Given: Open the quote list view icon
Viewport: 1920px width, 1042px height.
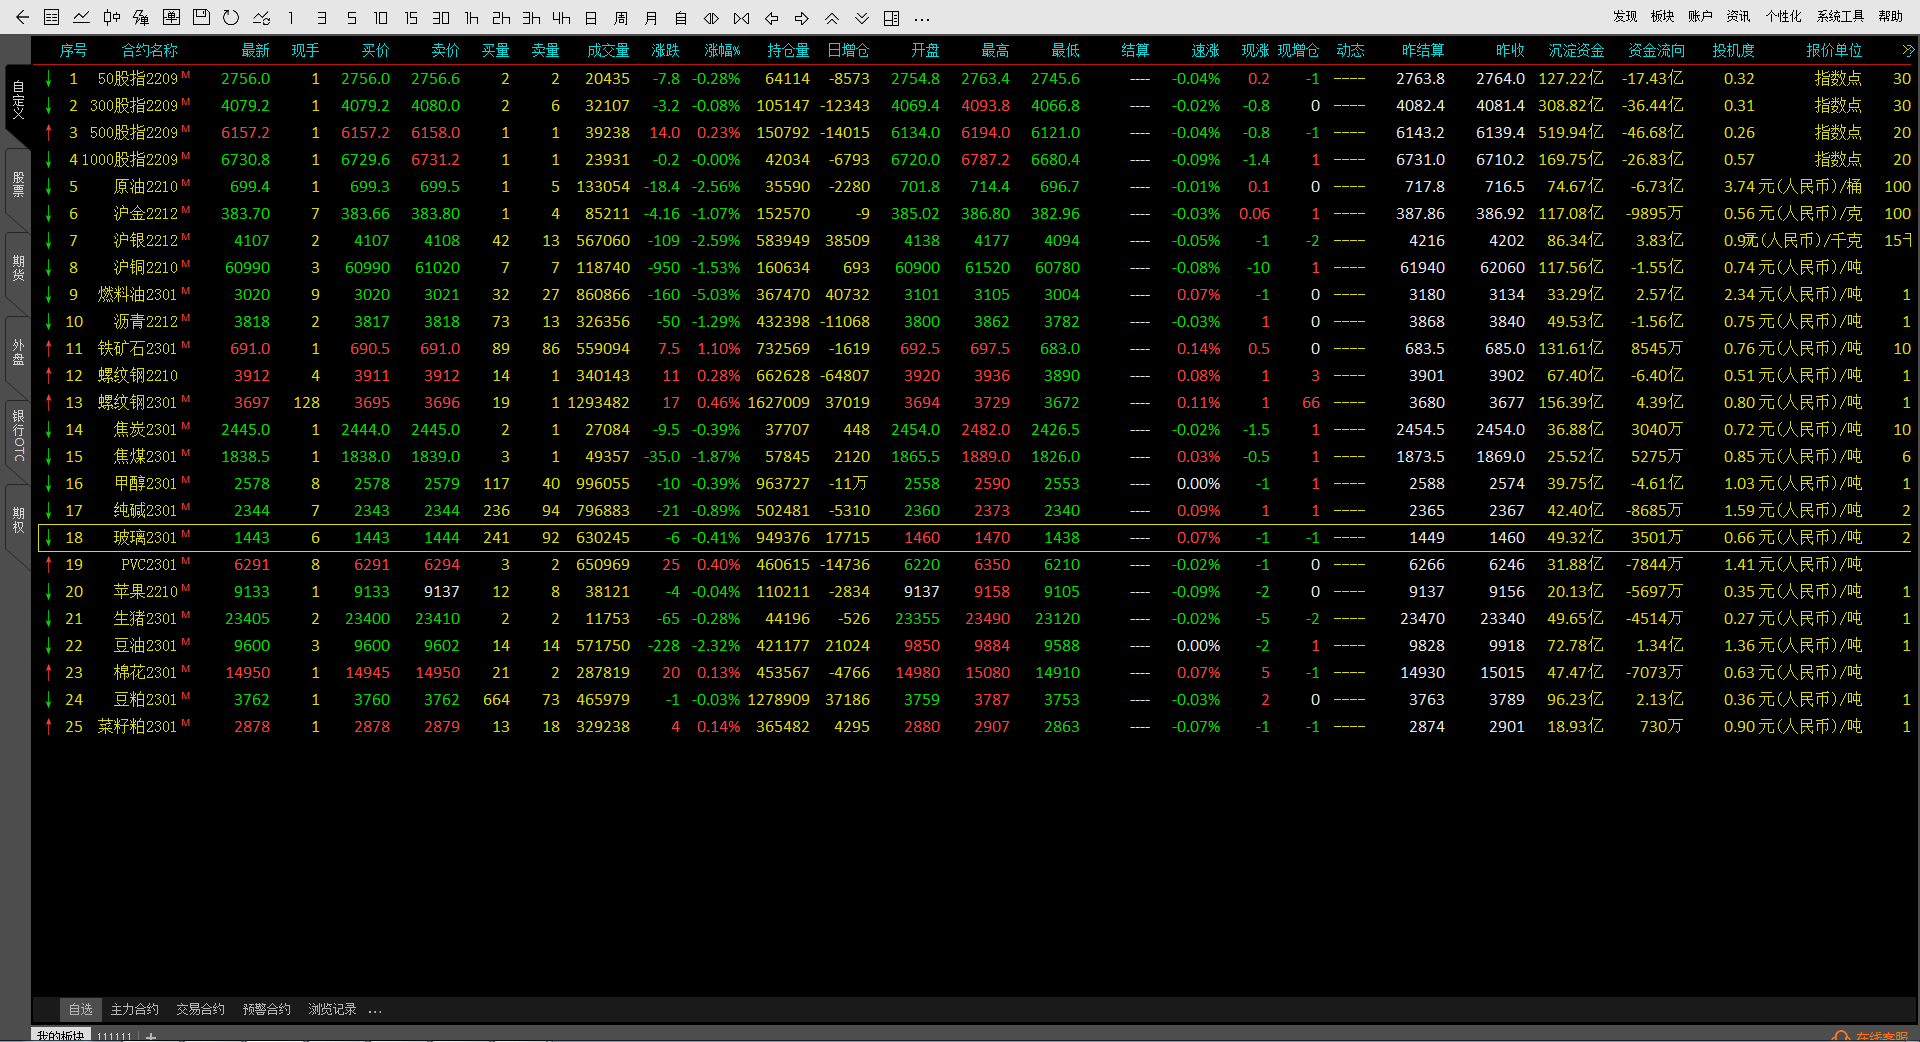Looking at the screenshot, I should tap(52, 17).
